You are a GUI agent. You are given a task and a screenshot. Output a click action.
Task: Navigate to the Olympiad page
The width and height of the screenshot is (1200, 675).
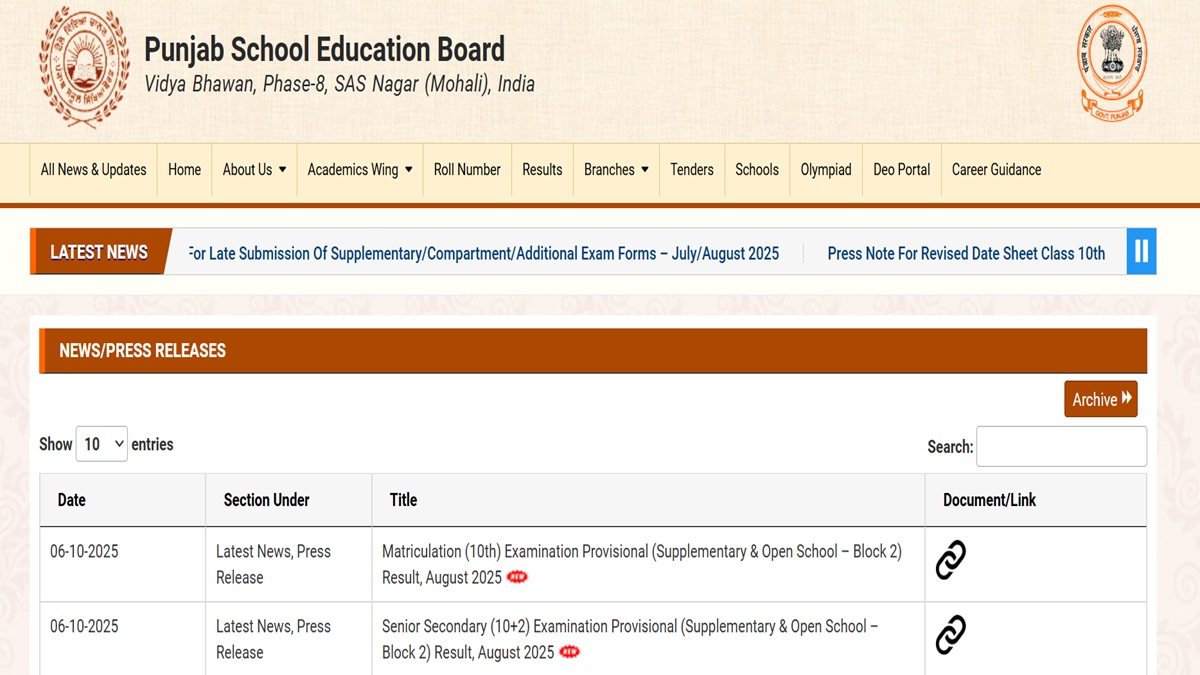826,170
